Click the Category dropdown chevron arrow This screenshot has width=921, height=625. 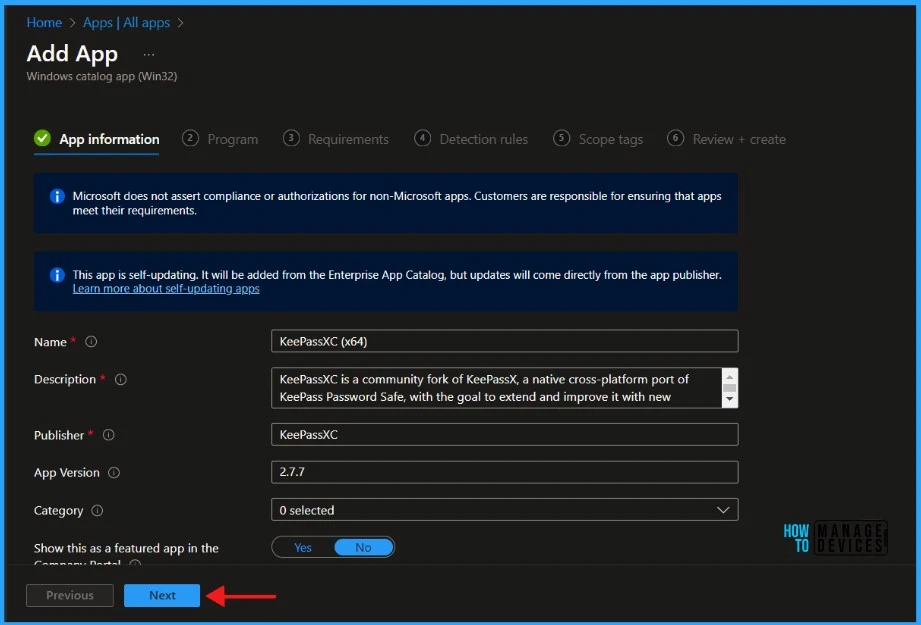coord(723,510)
